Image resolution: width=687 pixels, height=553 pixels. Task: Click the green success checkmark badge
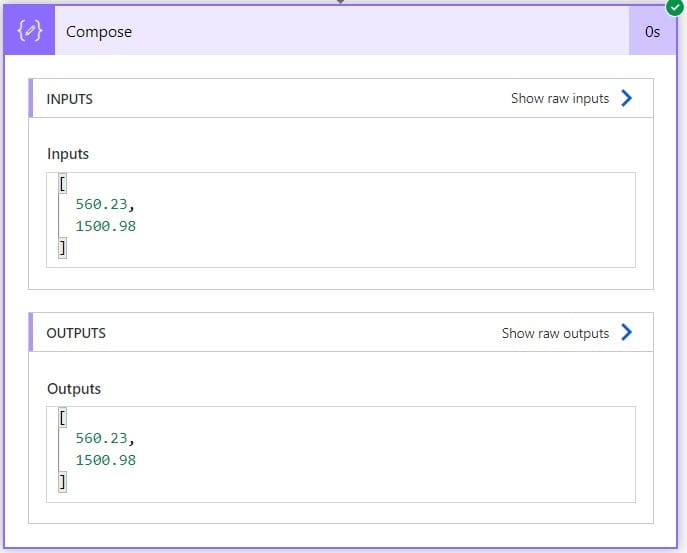click(x=675, y=7)
